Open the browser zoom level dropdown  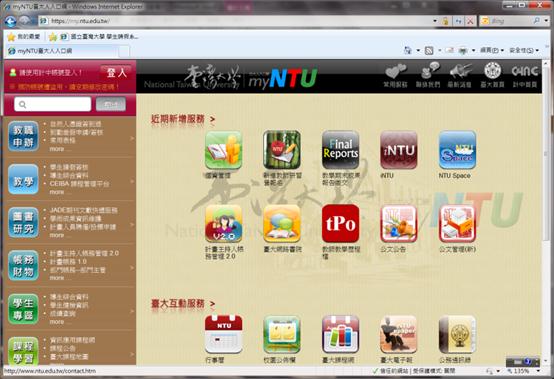coord(538,371)
